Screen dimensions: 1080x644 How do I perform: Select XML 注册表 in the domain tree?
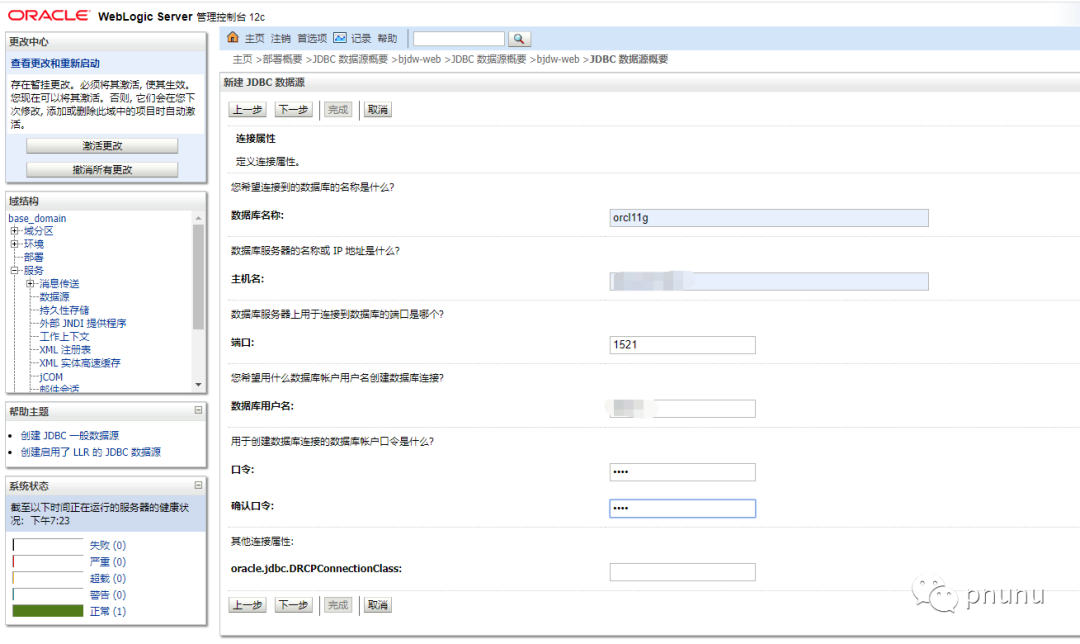click(65, 350)
